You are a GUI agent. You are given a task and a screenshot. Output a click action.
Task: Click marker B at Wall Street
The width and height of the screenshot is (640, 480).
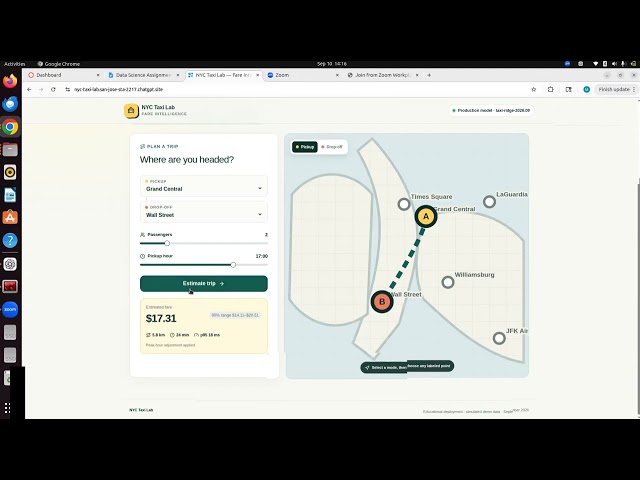coord(382,302)
